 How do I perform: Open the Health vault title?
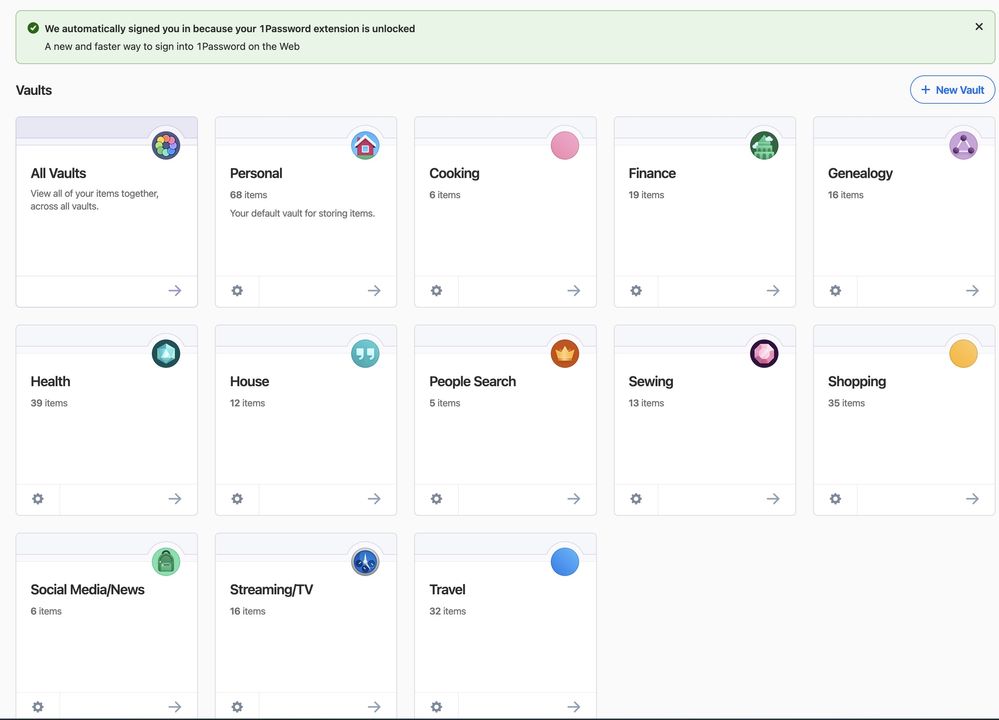(x=50, y=382)
